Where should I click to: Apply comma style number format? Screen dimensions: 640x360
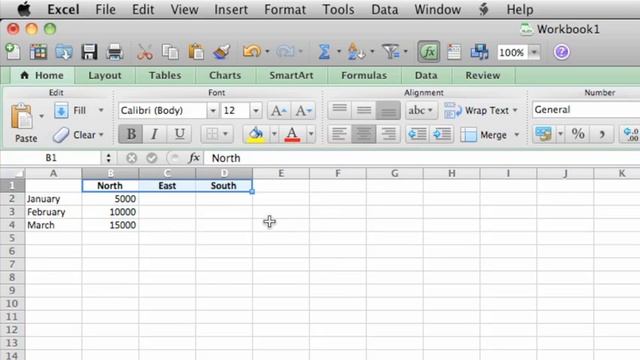[602, 134]
